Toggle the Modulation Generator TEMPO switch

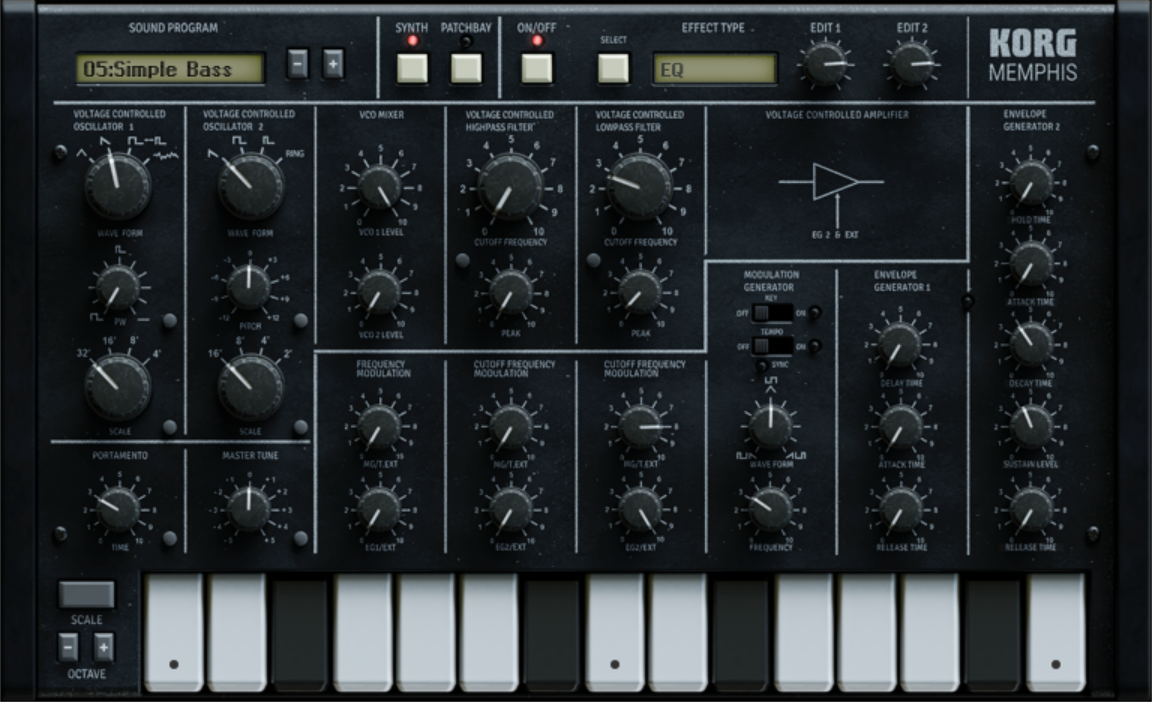pos(771,346)
